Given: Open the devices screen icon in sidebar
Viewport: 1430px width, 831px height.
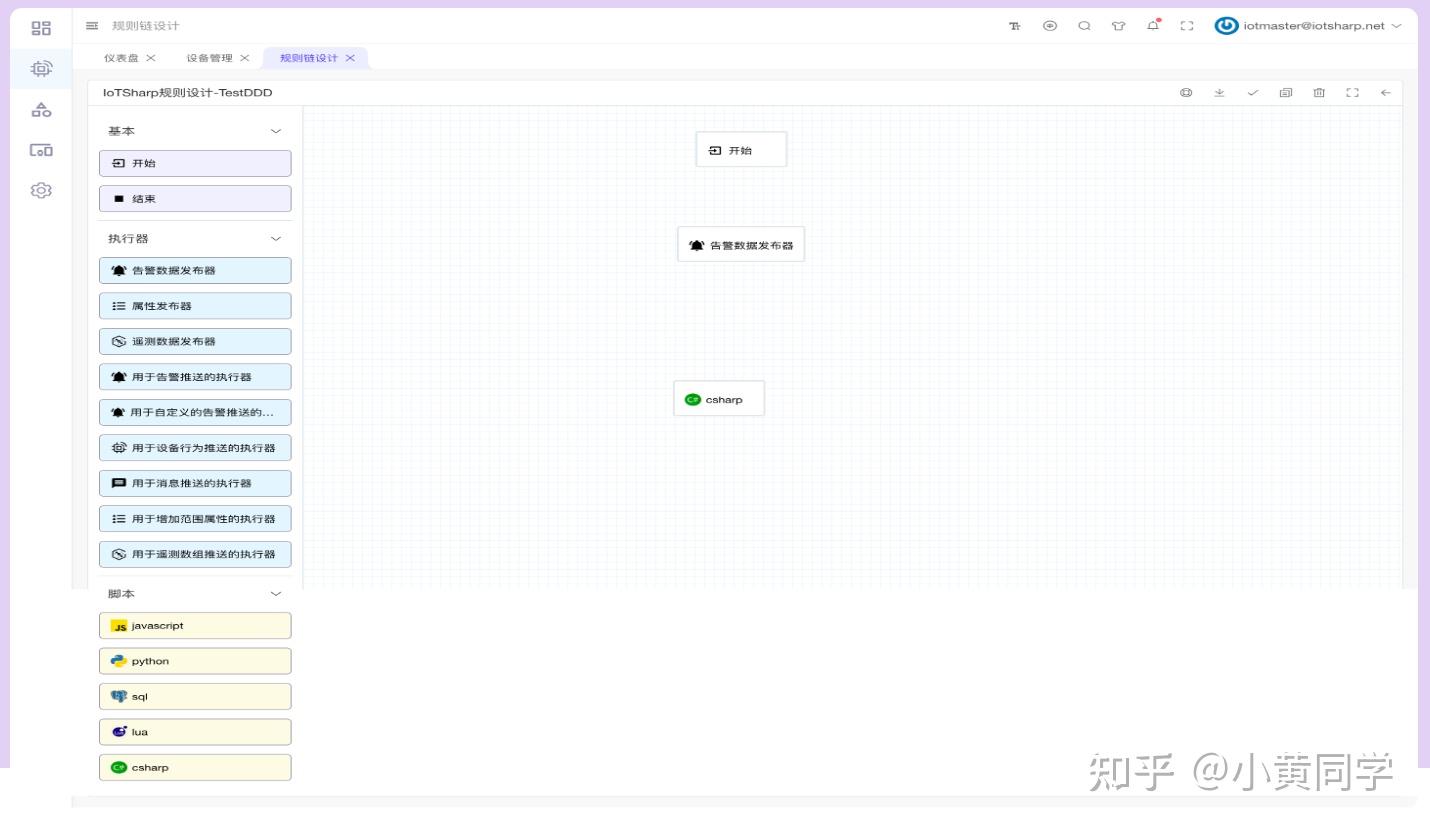Looking at the screenshot, I should point(41,150).
